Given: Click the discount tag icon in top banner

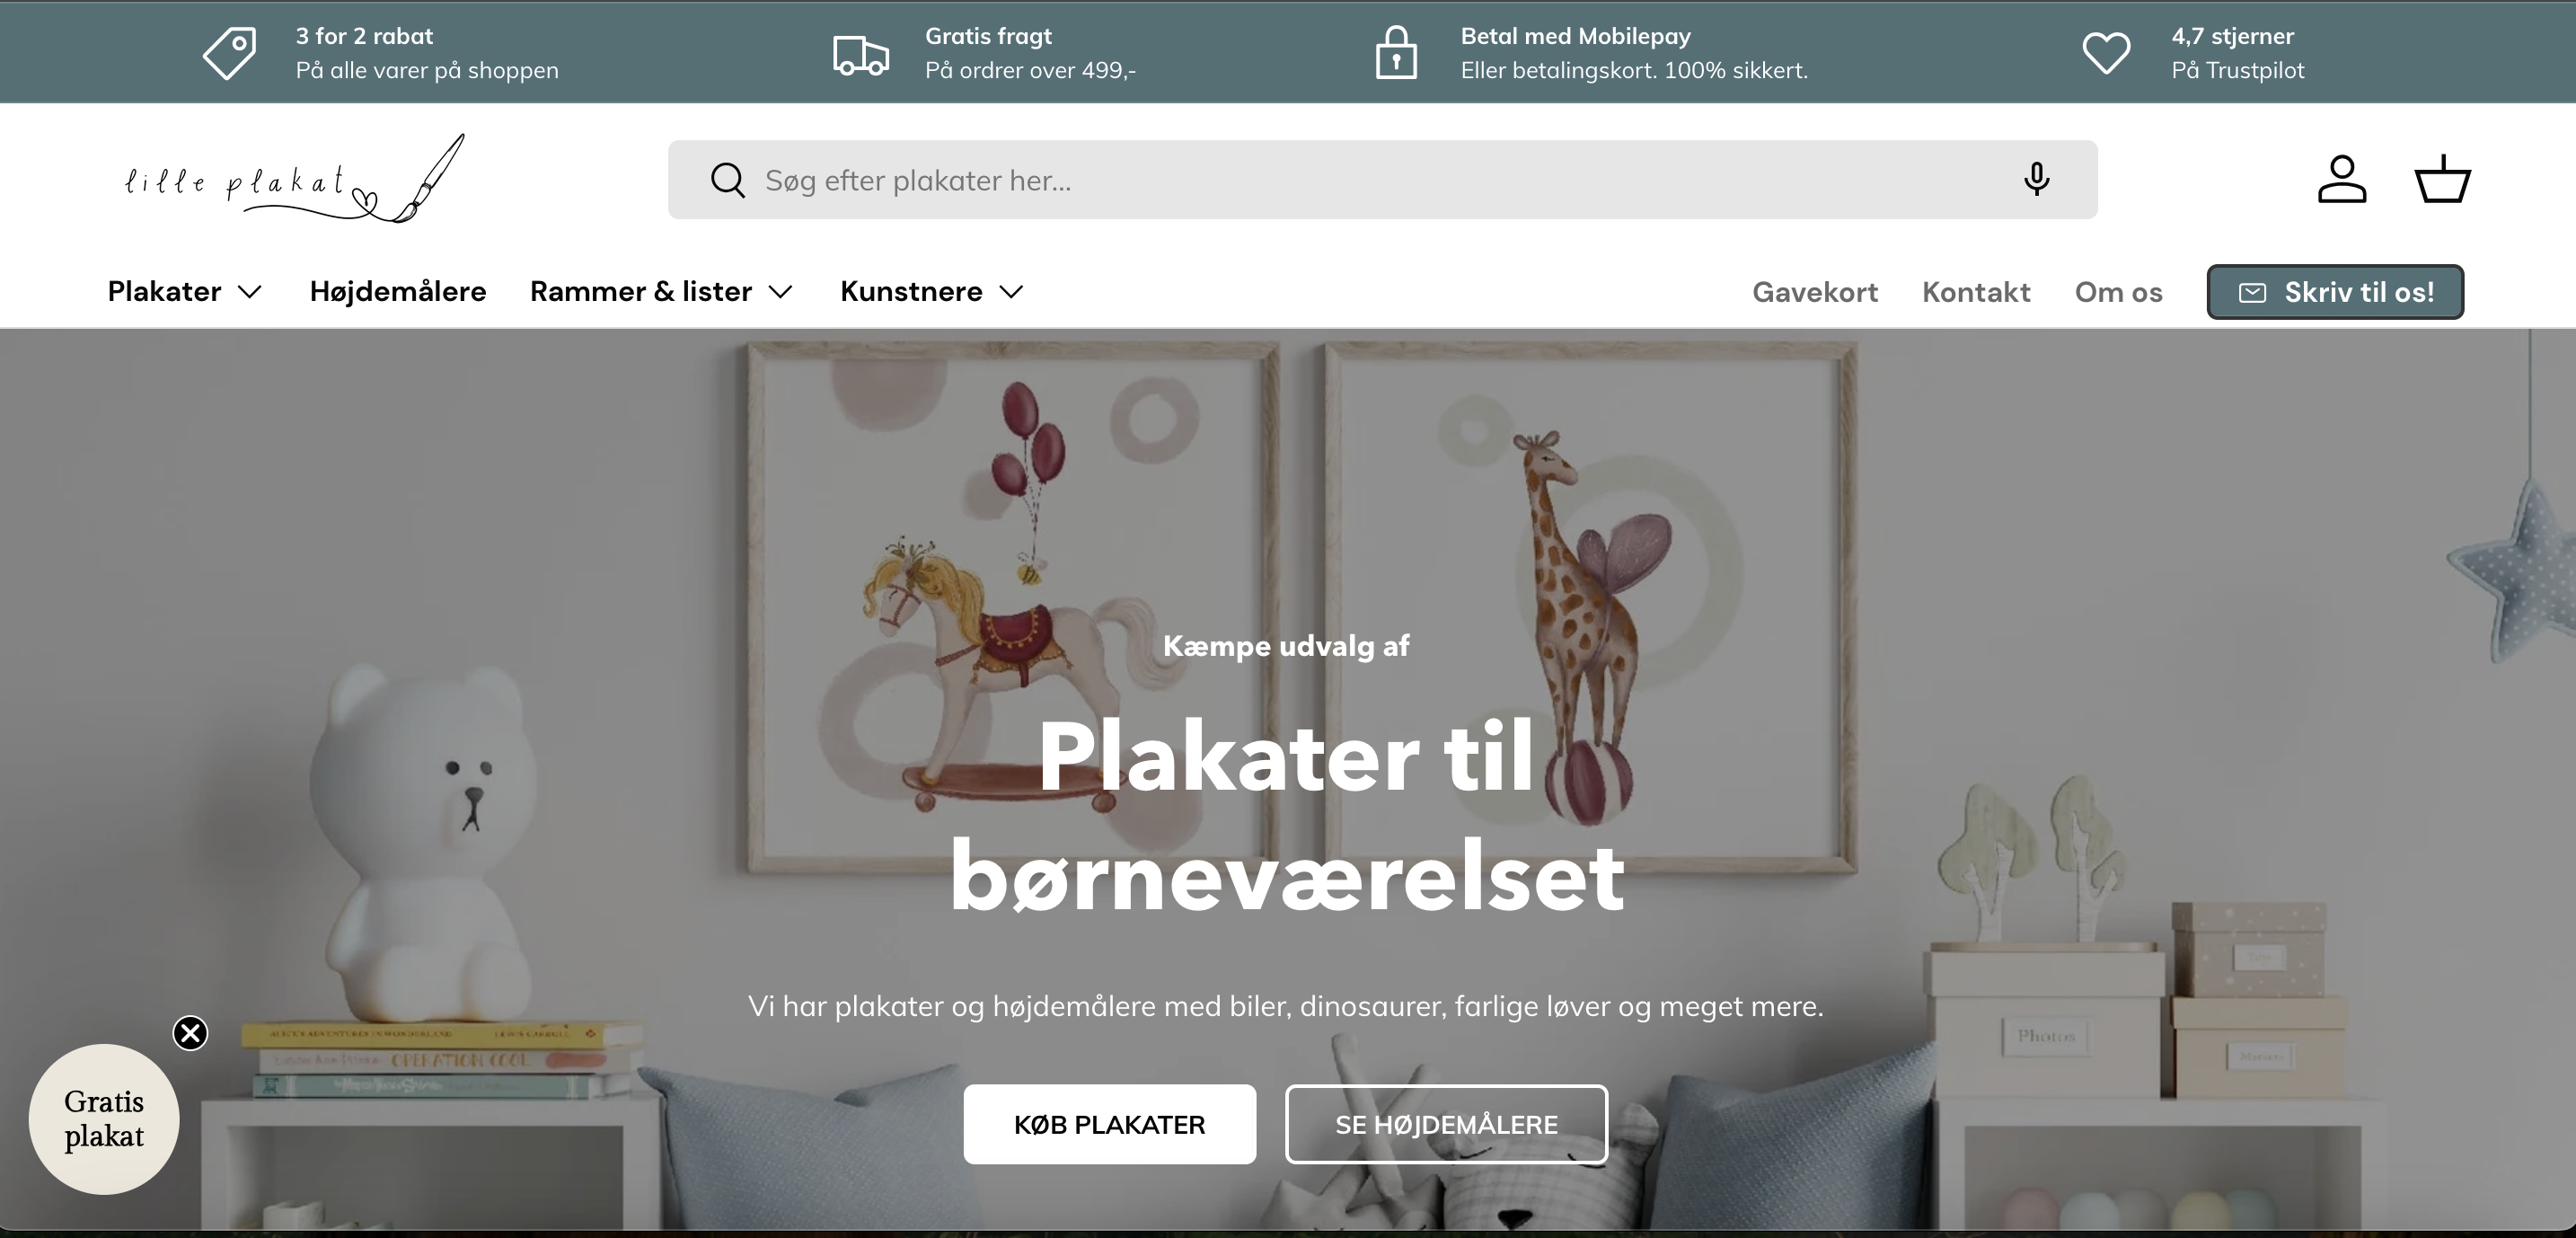Looking at the screenshot, I should 230,52.
